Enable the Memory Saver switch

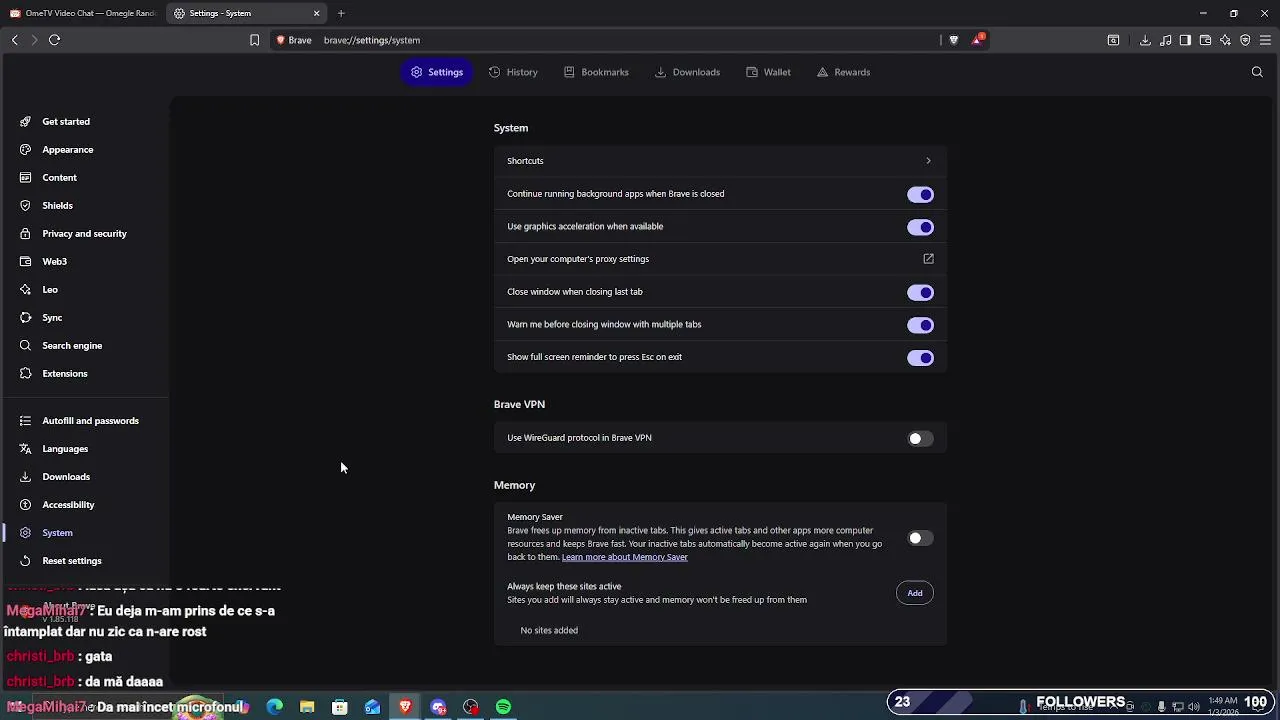(920, 538)
